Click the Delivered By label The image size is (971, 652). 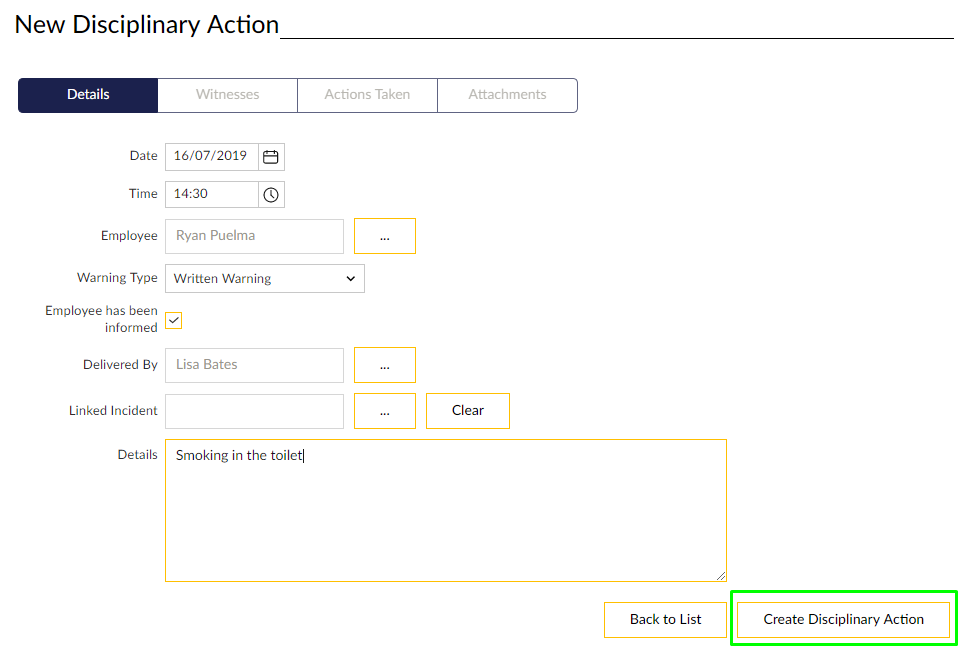tap(120, 365)
